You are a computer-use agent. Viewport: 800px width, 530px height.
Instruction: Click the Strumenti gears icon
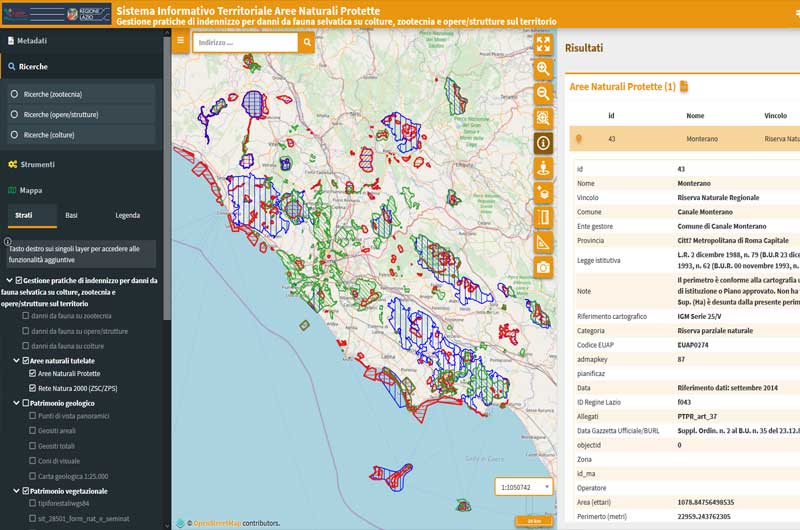click(13, 164)
